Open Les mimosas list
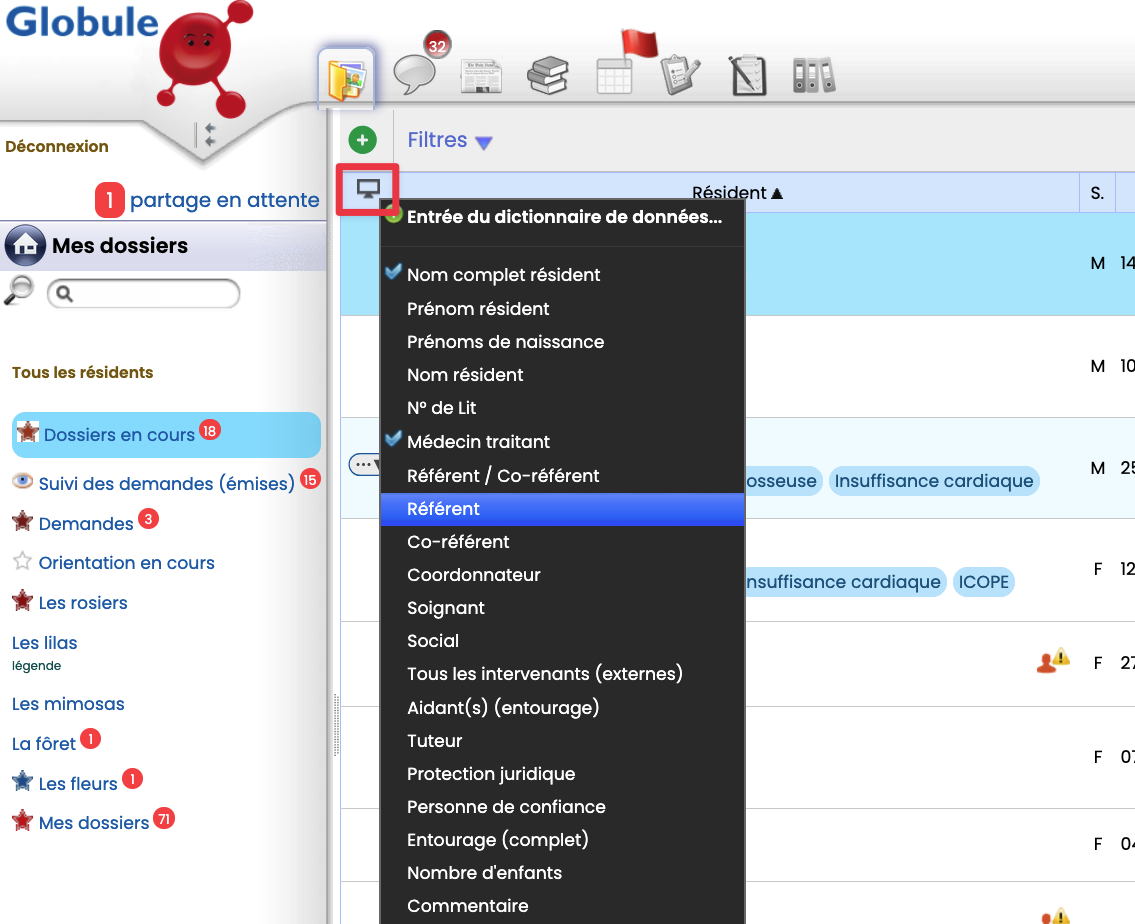 coord(68,704)
